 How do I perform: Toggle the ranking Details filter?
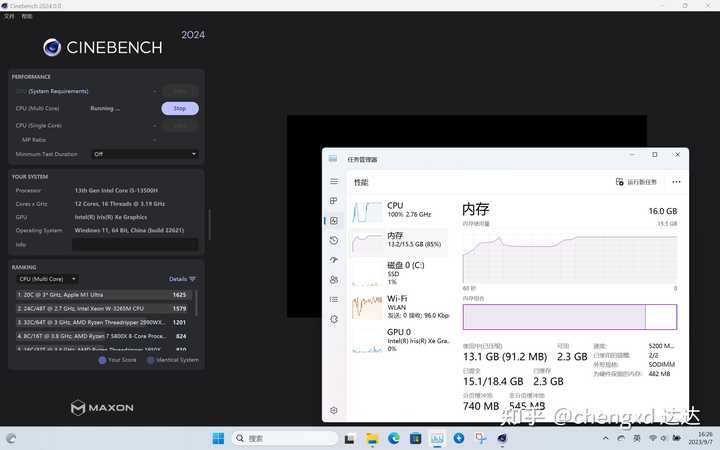pyautogui.click(x=182, y=279)
